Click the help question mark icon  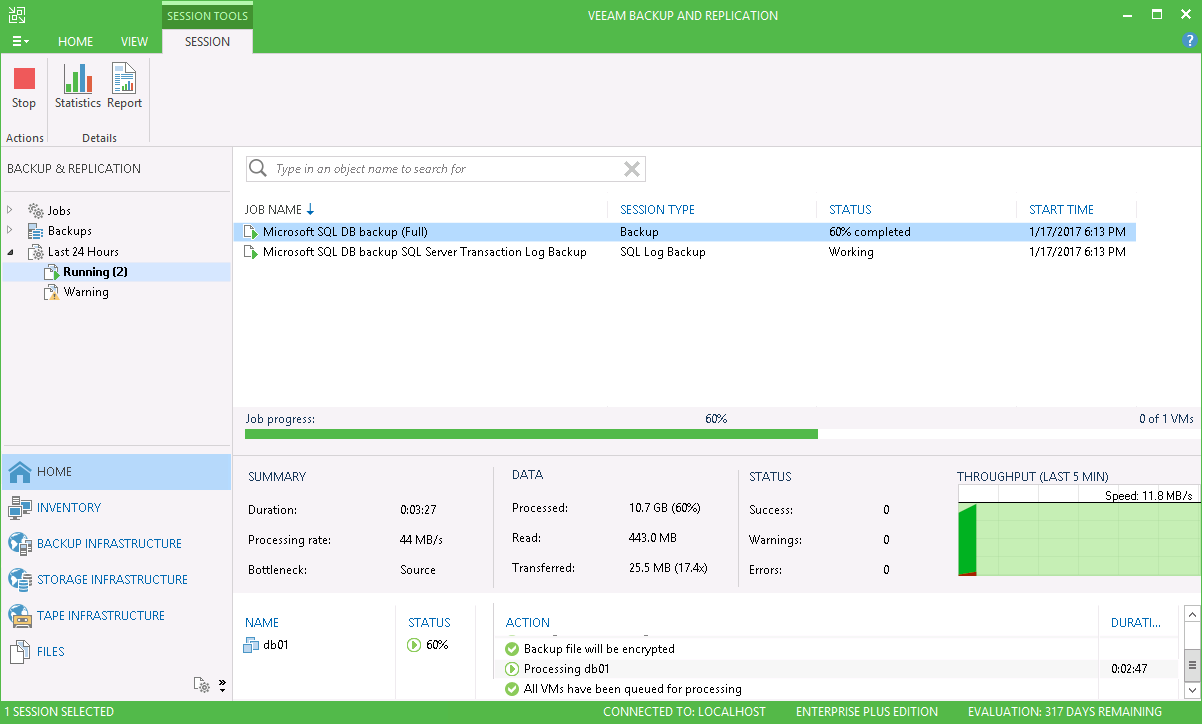[1189, 41]
